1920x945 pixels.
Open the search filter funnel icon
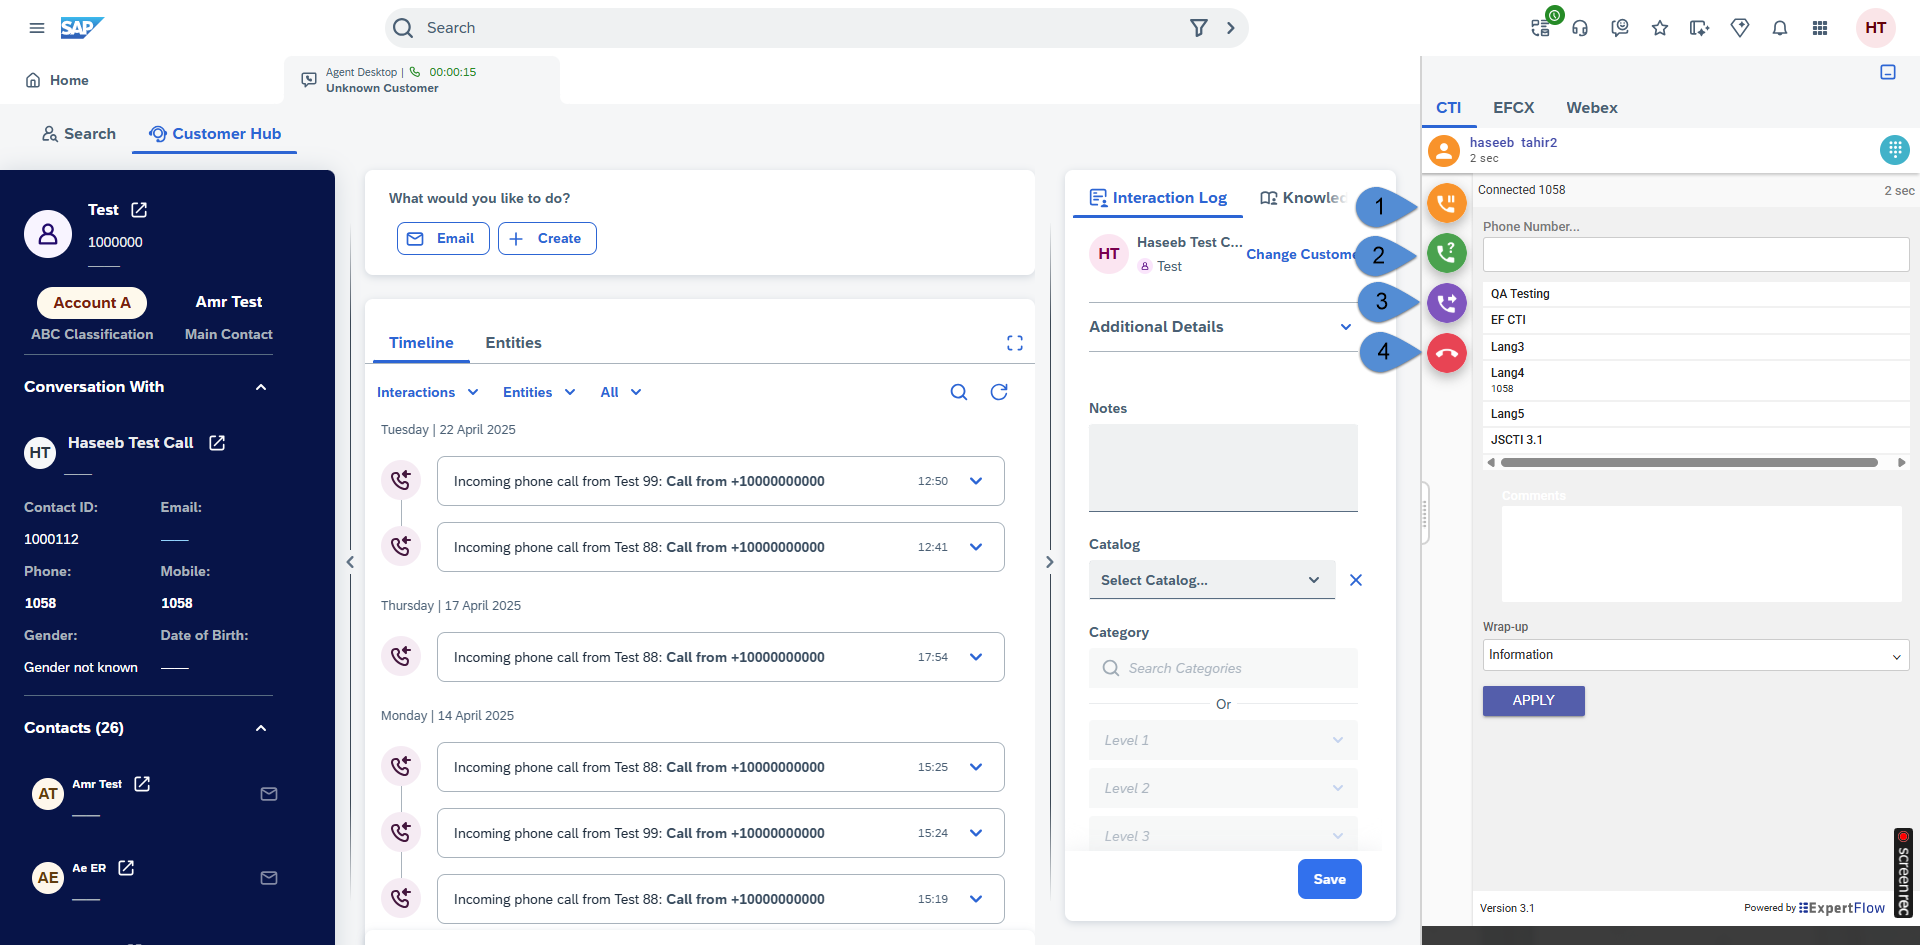(1198, 28)
